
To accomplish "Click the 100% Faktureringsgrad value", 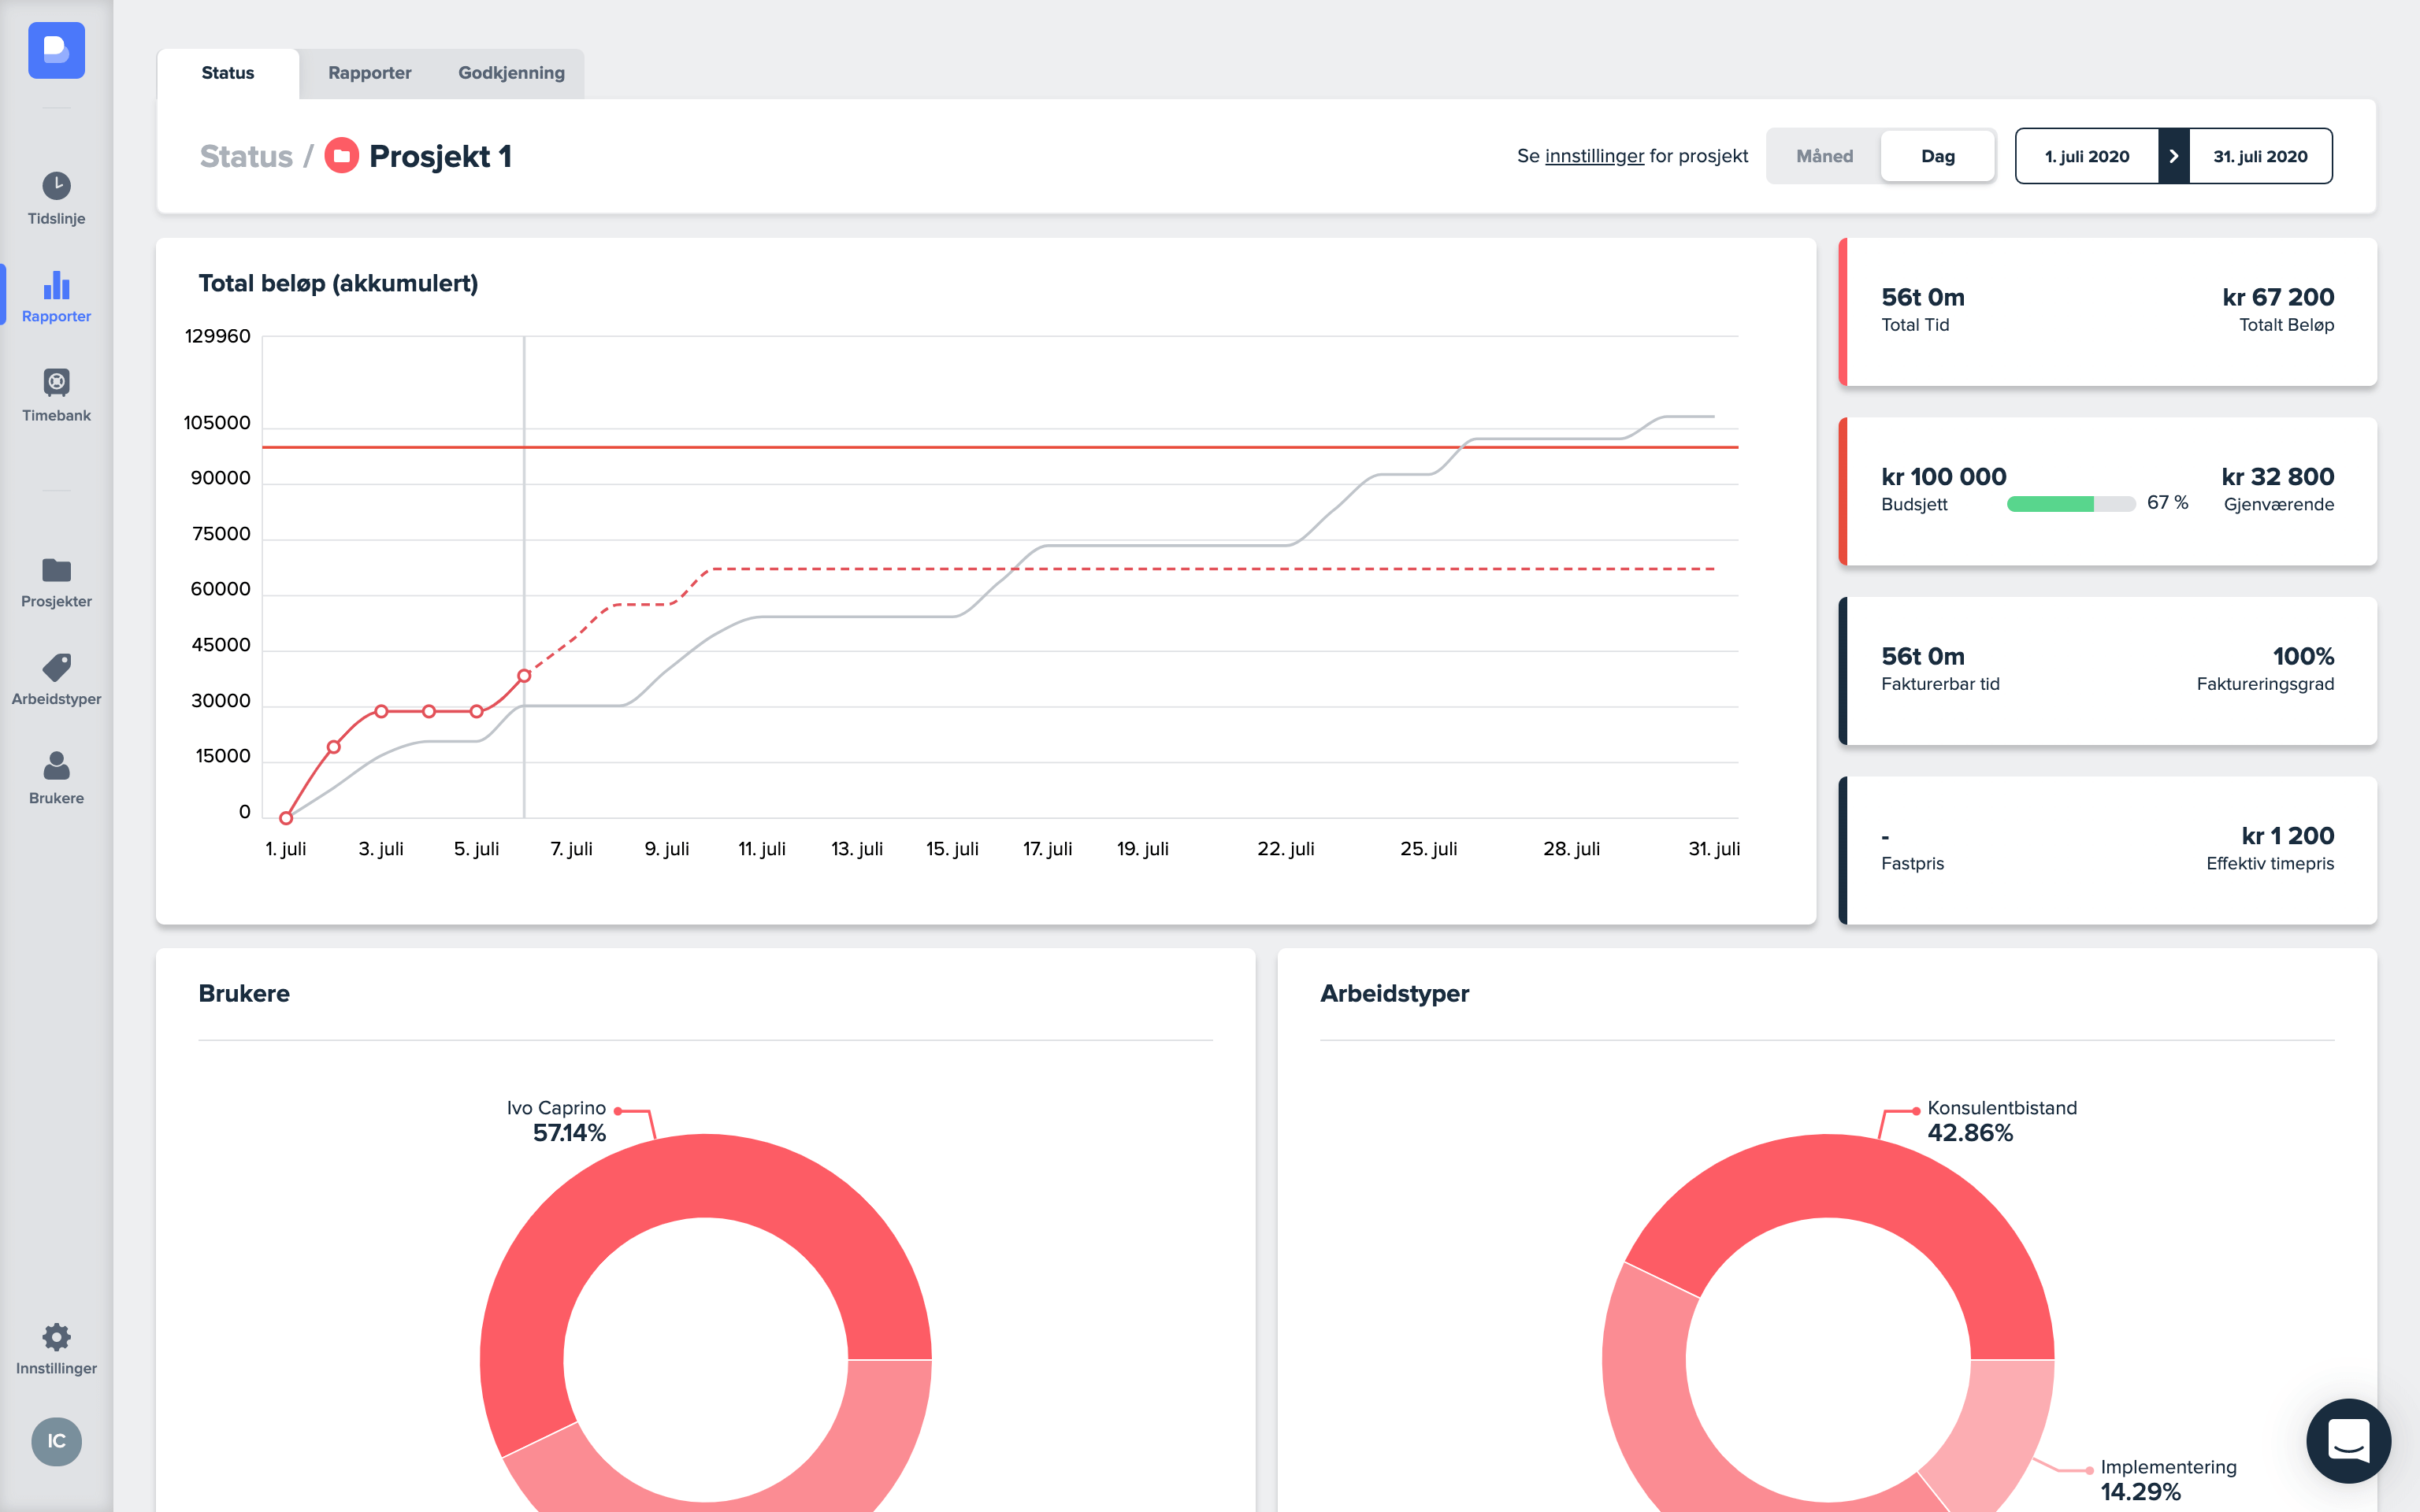I will [2303, 656].
